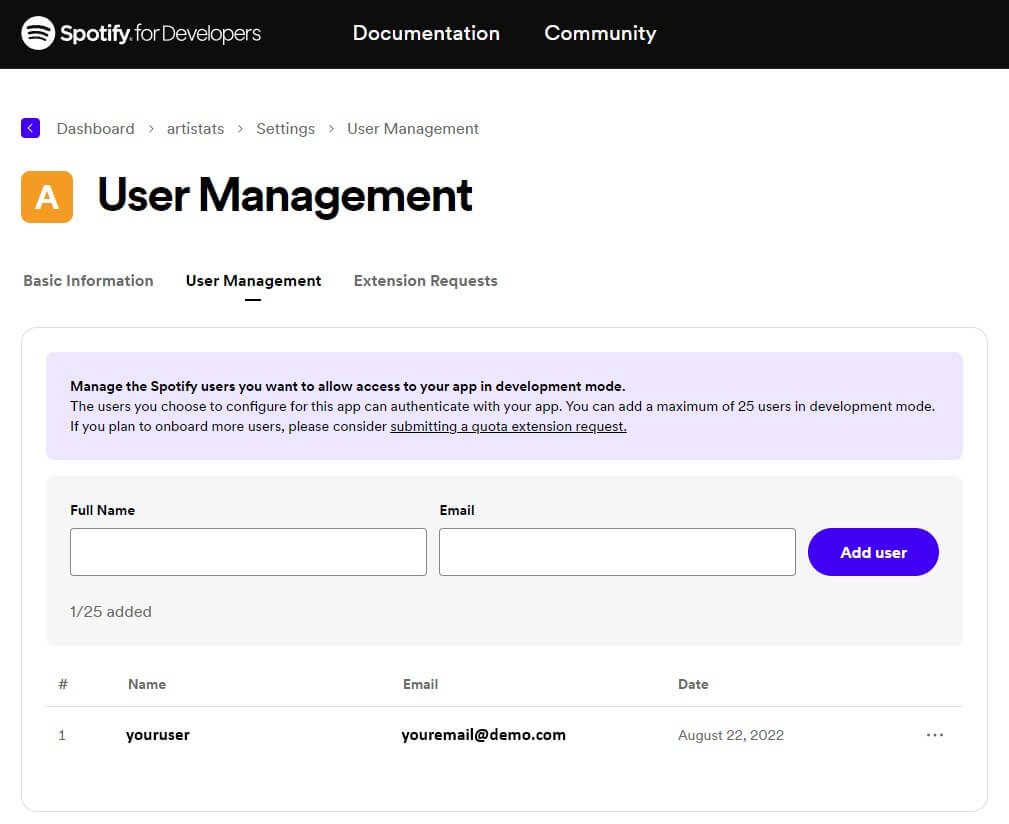Click the Add user button

click(873, 552)
